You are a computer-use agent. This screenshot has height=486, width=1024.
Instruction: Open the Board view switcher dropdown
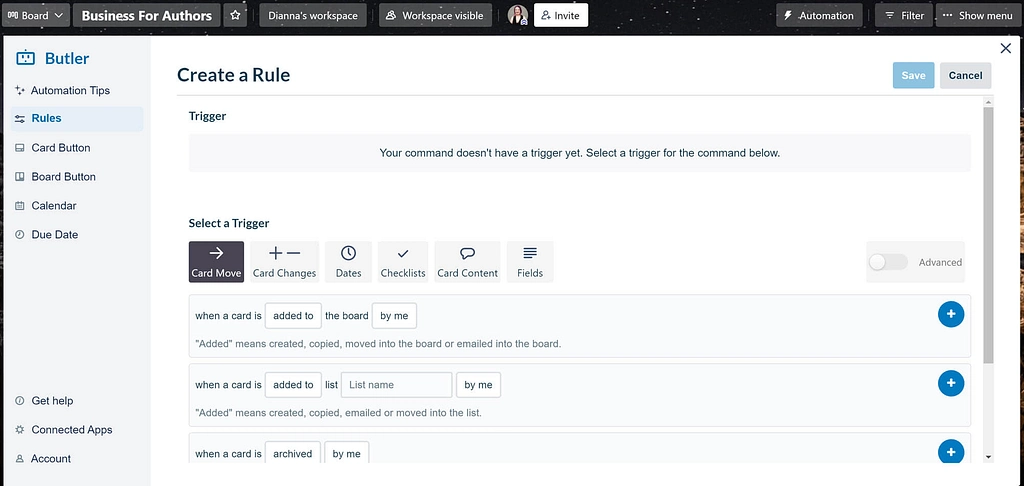[36, 15]
